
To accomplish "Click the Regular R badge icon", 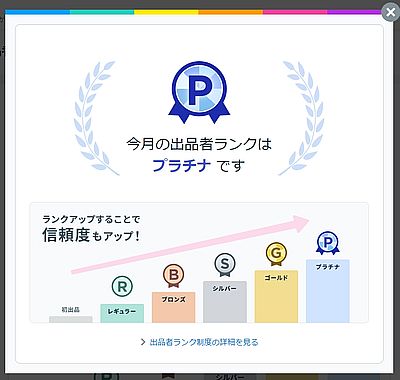I will [x=122, y=286].
